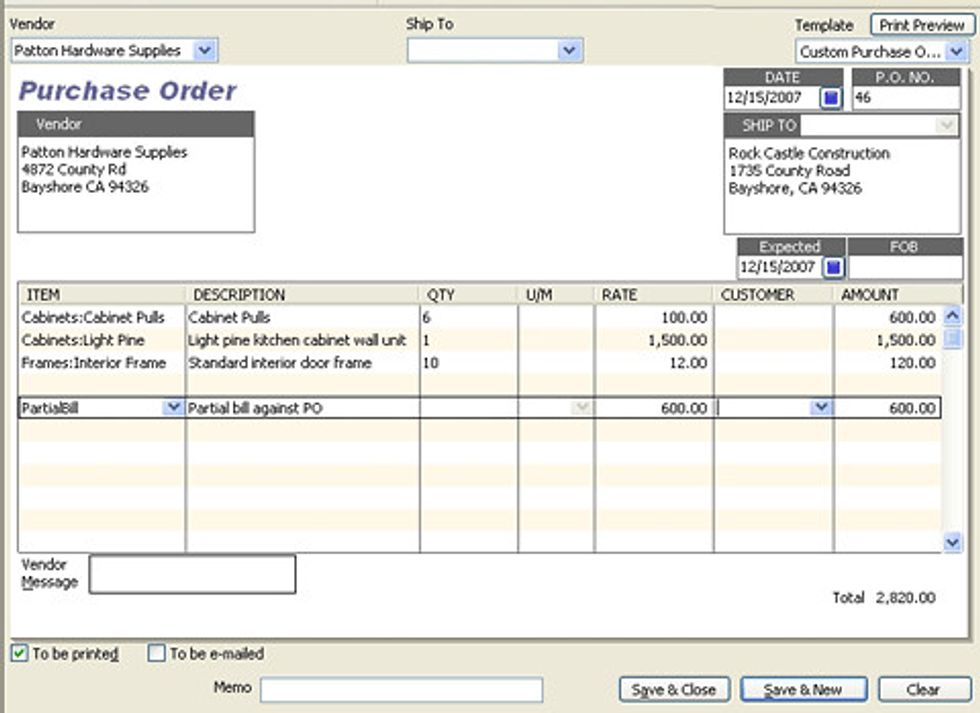The width and height of the screenshot is (980, 713).
Task: Expand the Customer dropdown in PartialBill row
Action: pyautogui.click(x=820, y=408)
